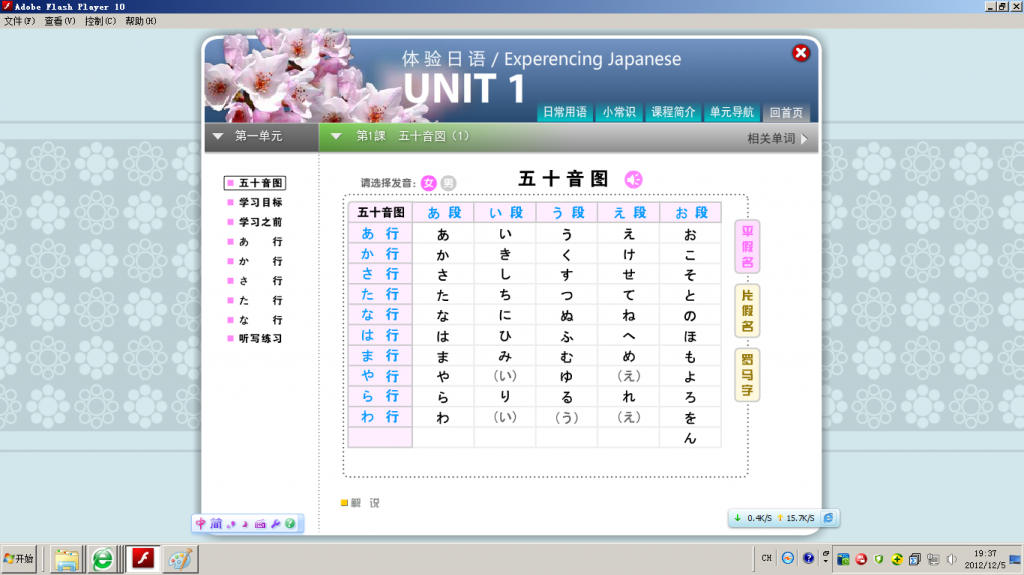Click the お段 column header

coord(691,212)
